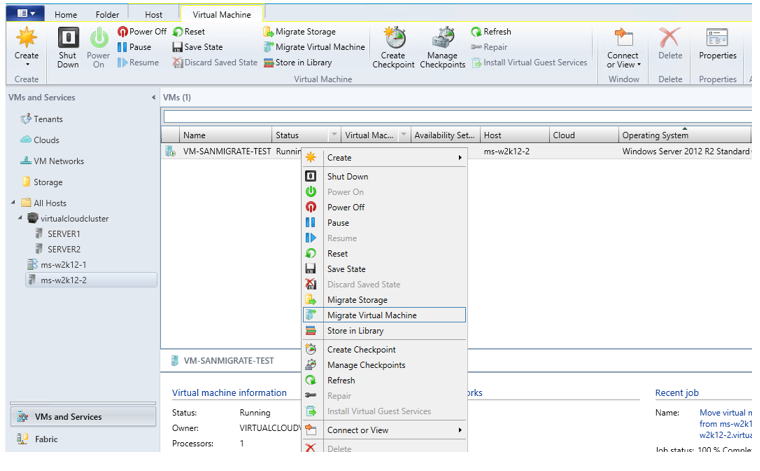Click Migrate Storage in the ribbon
Screen dimensions: 760x471
[x=300, y=31]
